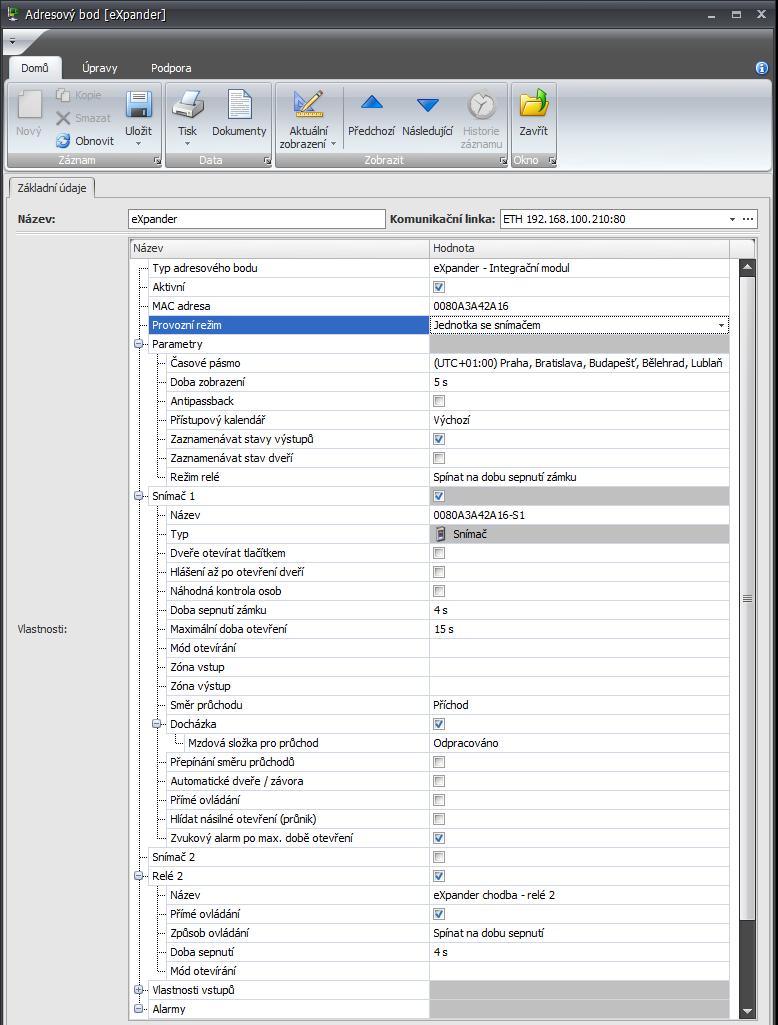Click the Snímač type icon in Typ row
This screenshot has height=1025, width=778.
[441, 534]
